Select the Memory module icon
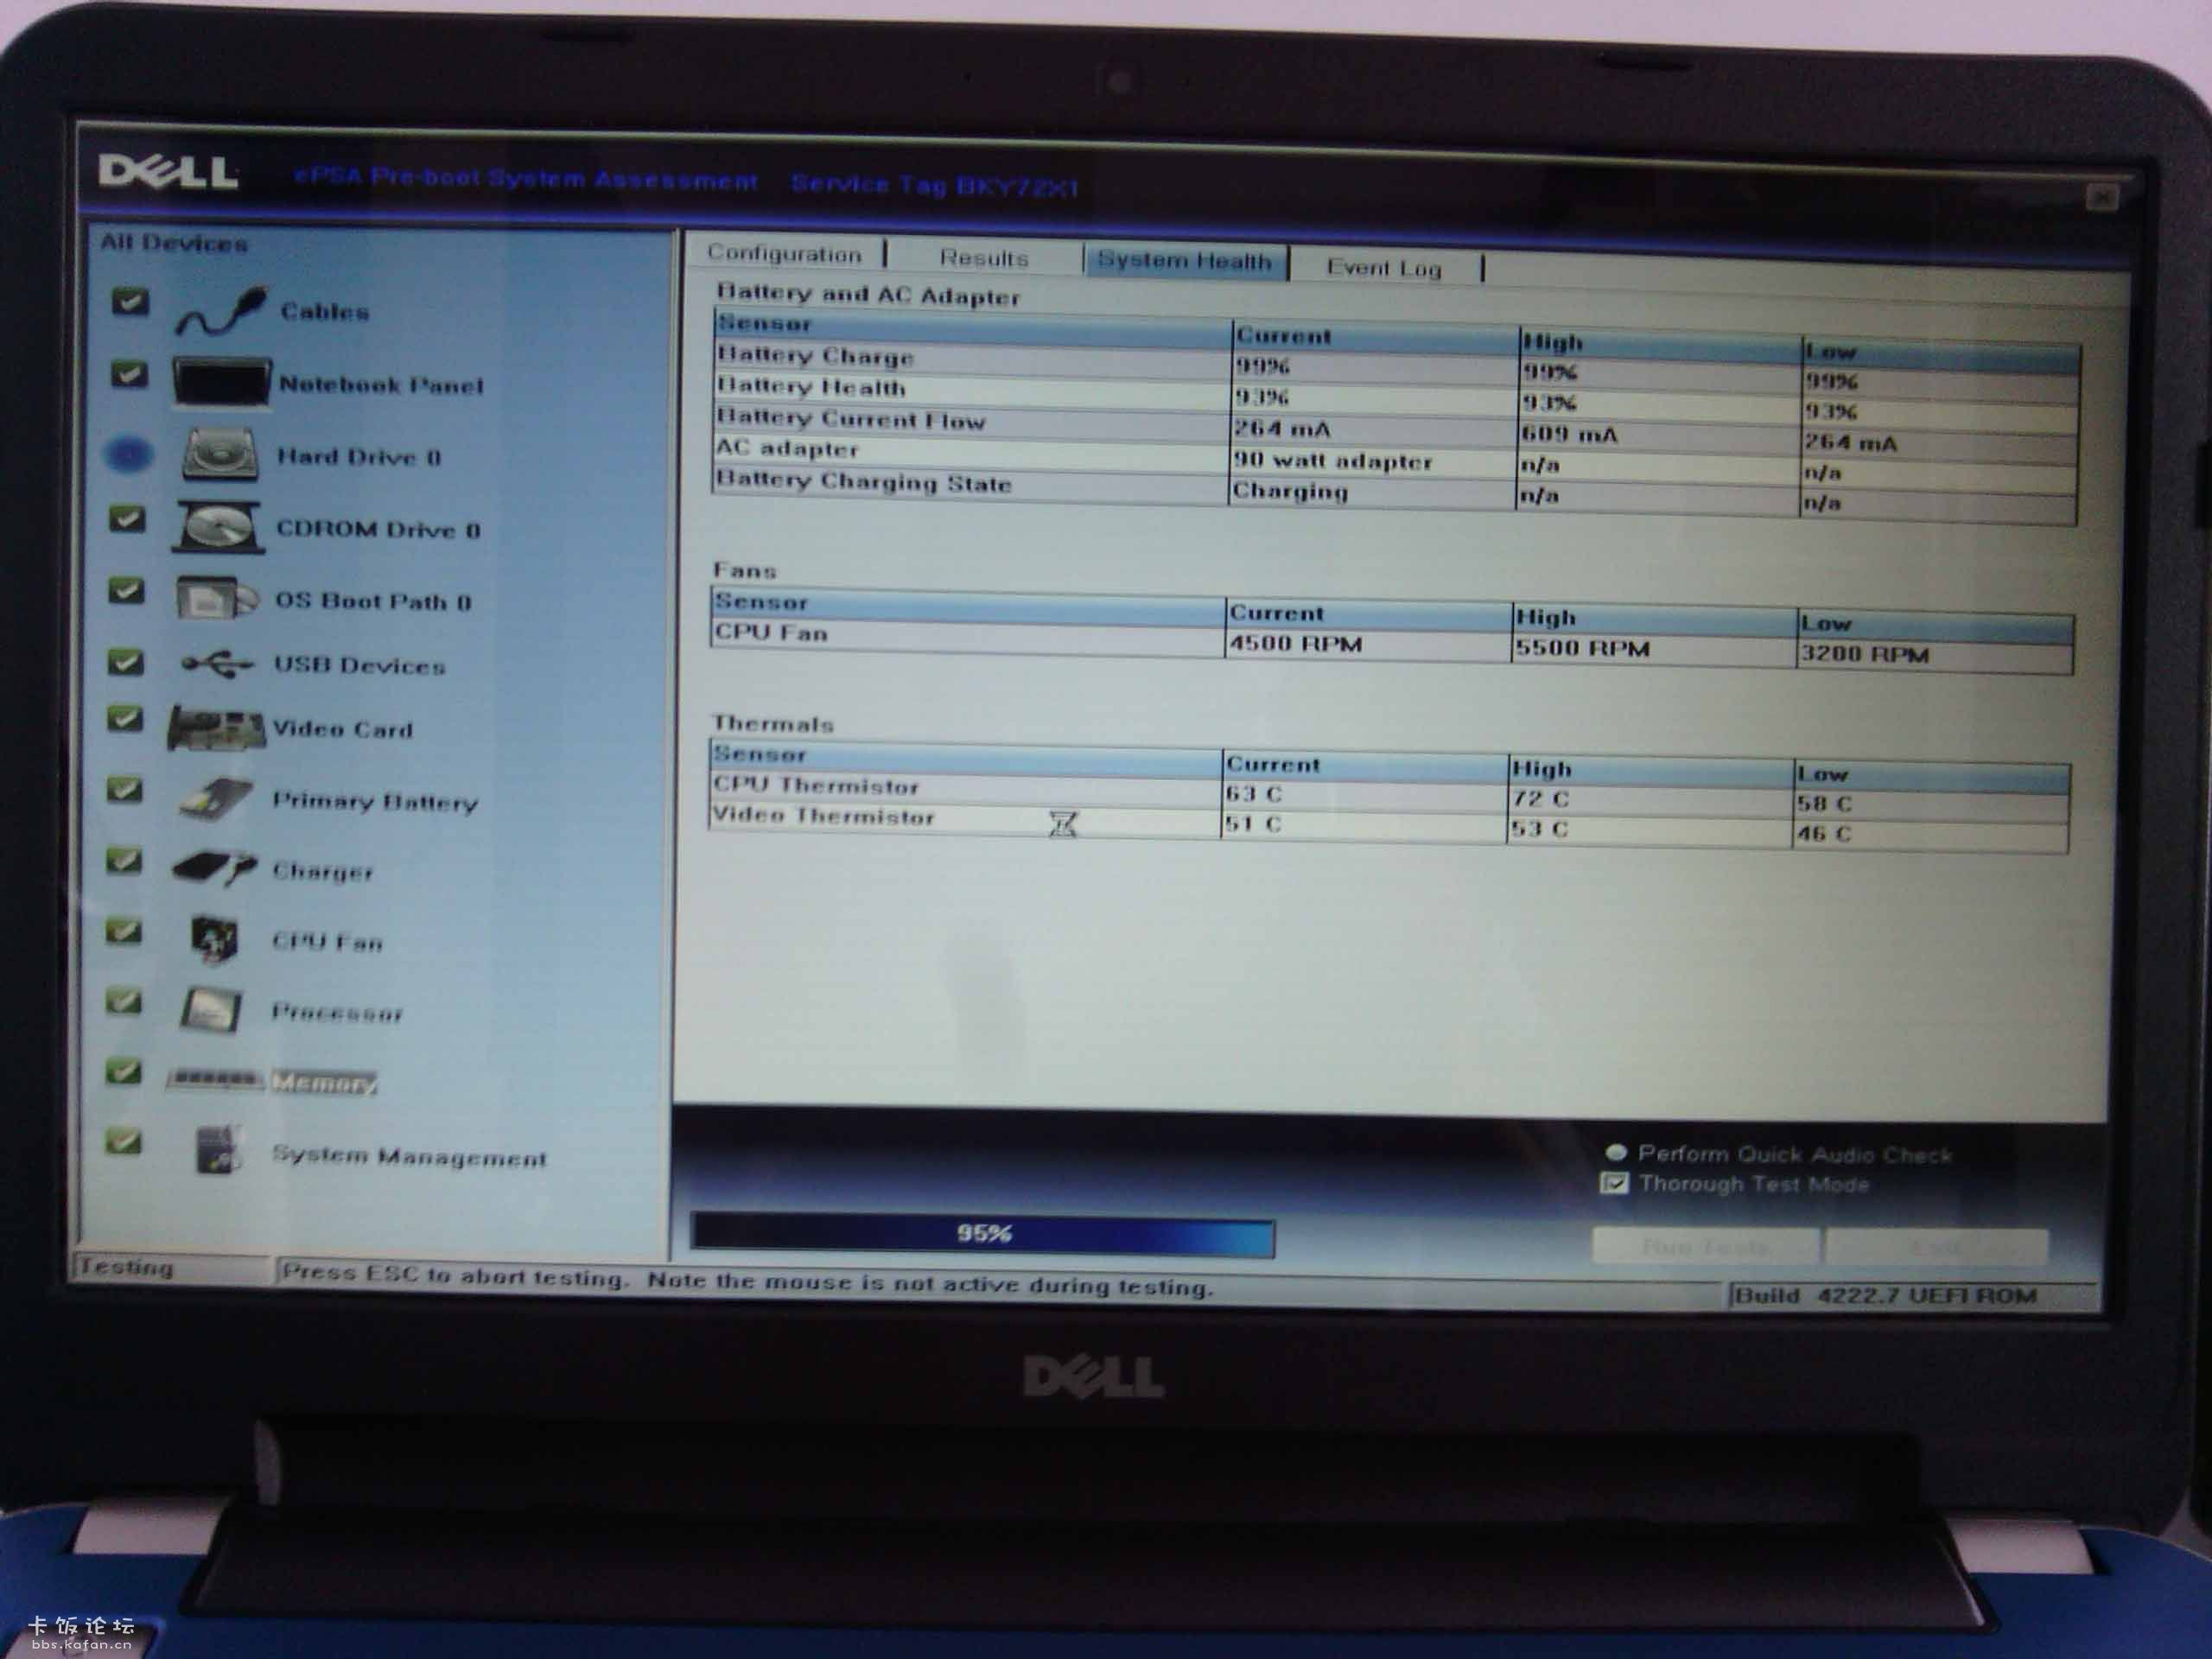2212x1659 pixels. 215,1080
